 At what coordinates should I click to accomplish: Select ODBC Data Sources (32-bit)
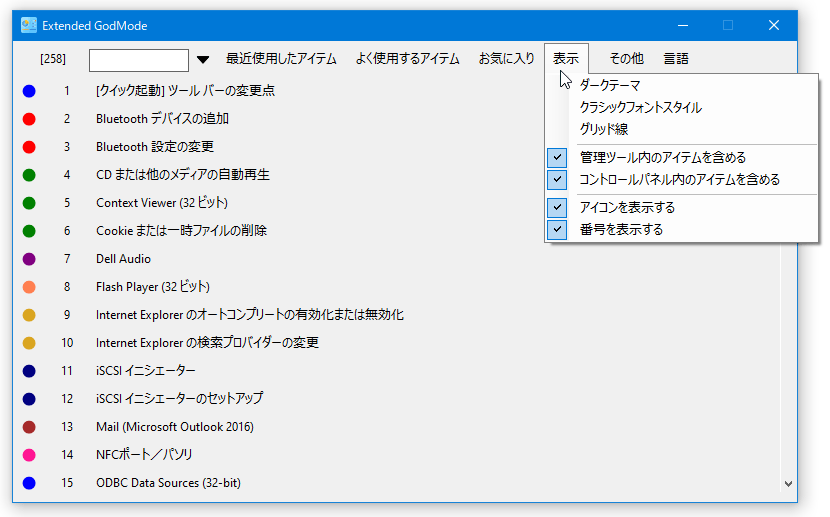(x=168, y=483)
